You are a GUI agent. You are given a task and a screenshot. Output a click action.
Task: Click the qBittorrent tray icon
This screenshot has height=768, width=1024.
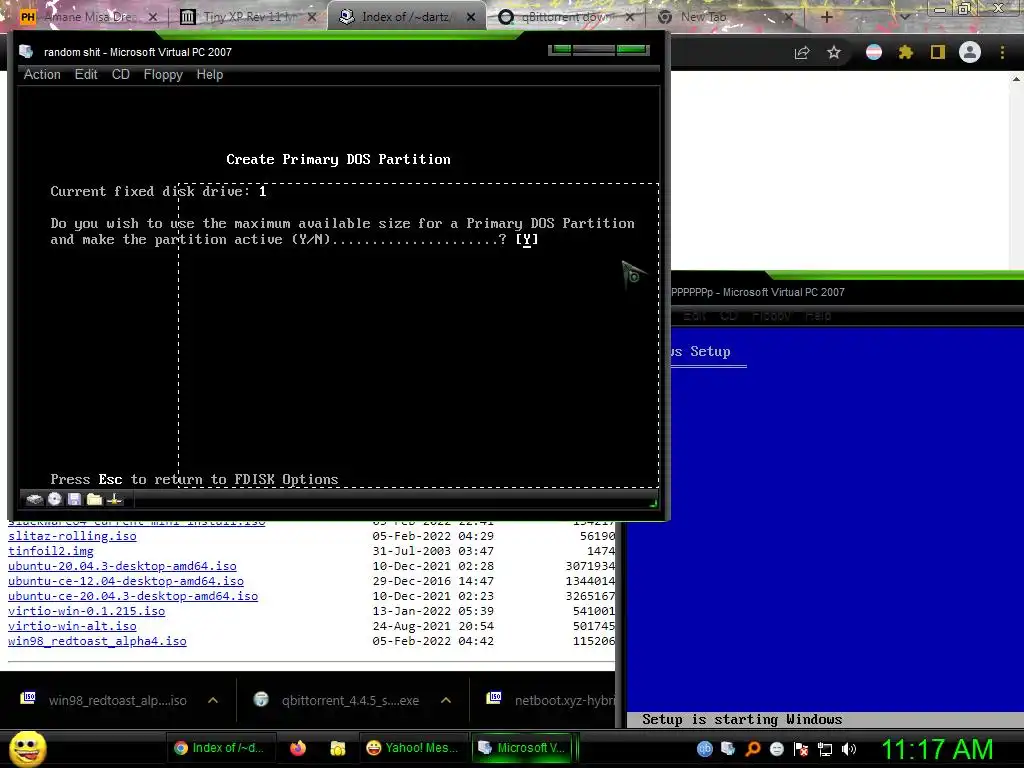tap(705, 749)
